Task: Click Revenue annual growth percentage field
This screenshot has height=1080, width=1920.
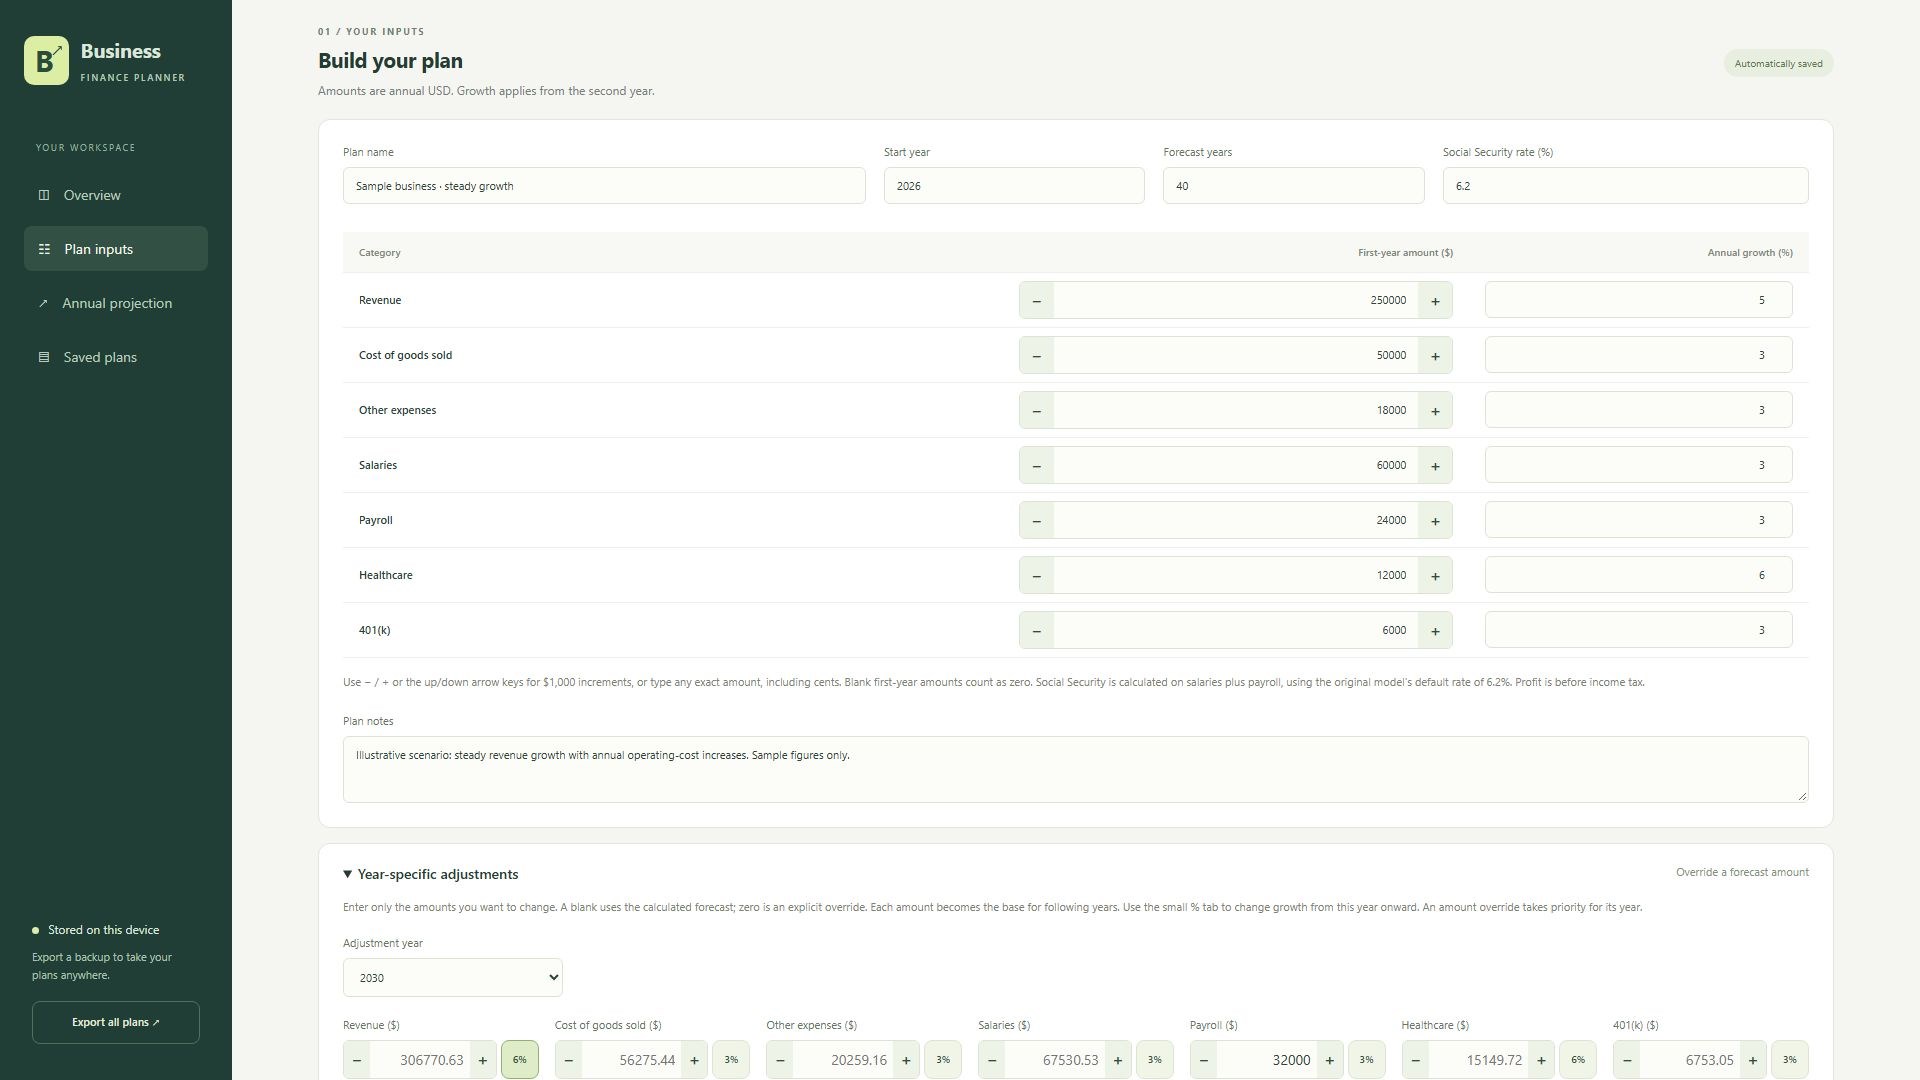Action: point(1639,300)
